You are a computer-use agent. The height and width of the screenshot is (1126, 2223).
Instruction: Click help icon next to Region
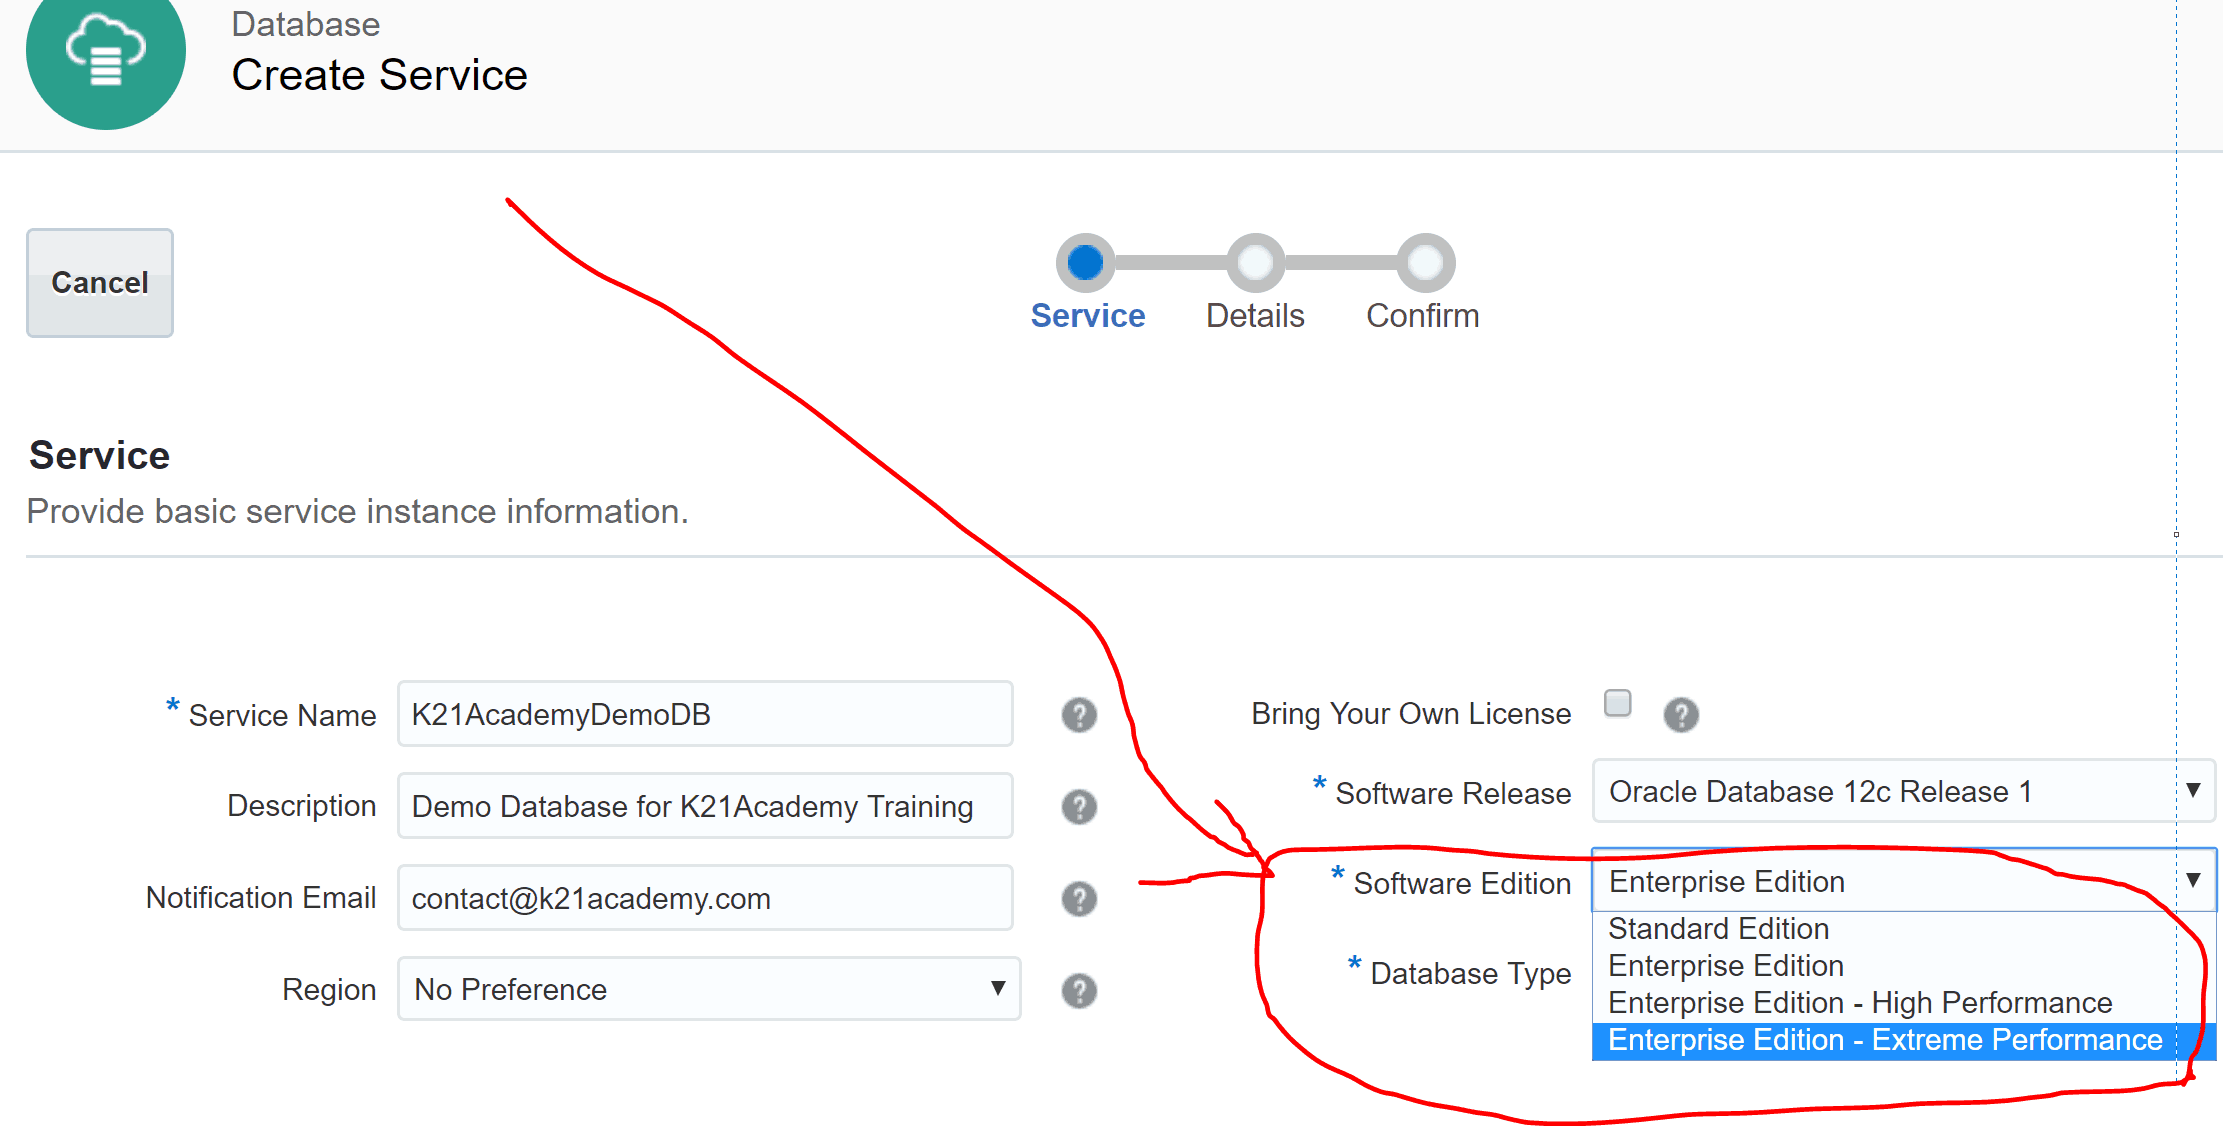(1079, 991)
